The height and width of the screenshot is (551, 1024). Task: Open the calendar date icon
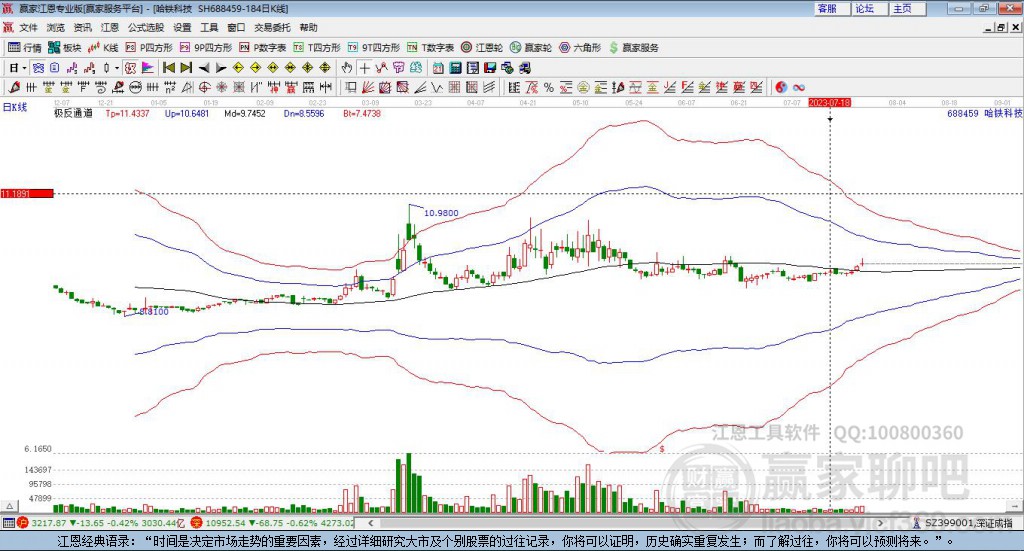[x=438, y=68]
